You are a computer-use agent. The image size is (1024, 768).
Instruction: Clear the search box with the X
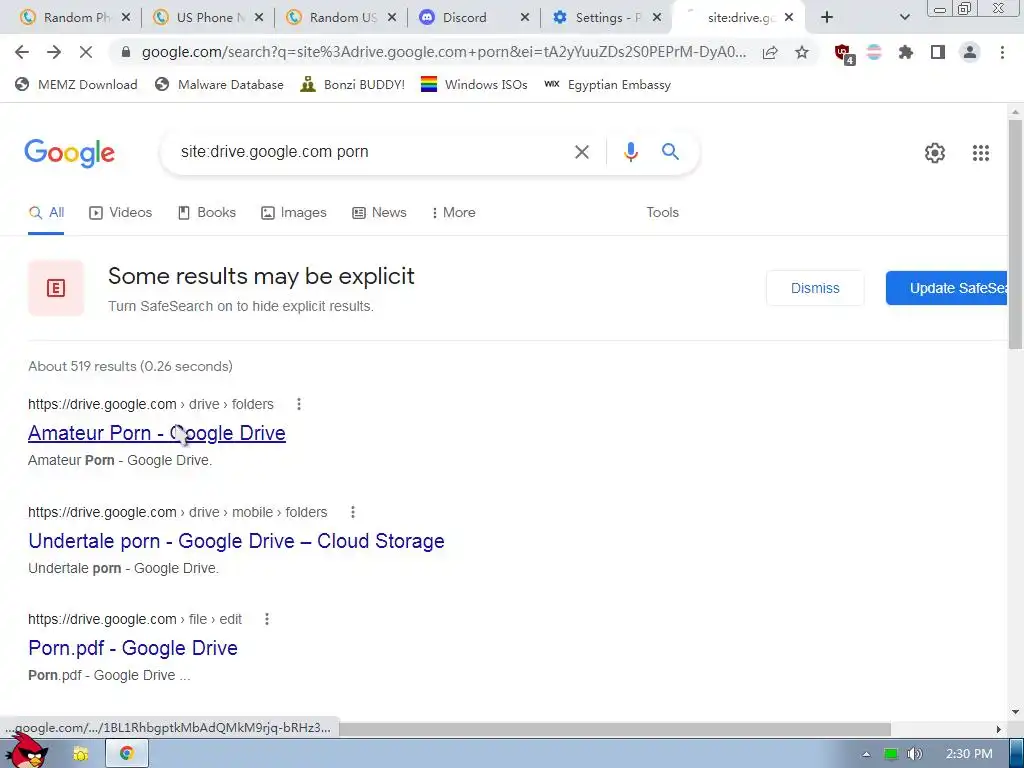[581, 152]
